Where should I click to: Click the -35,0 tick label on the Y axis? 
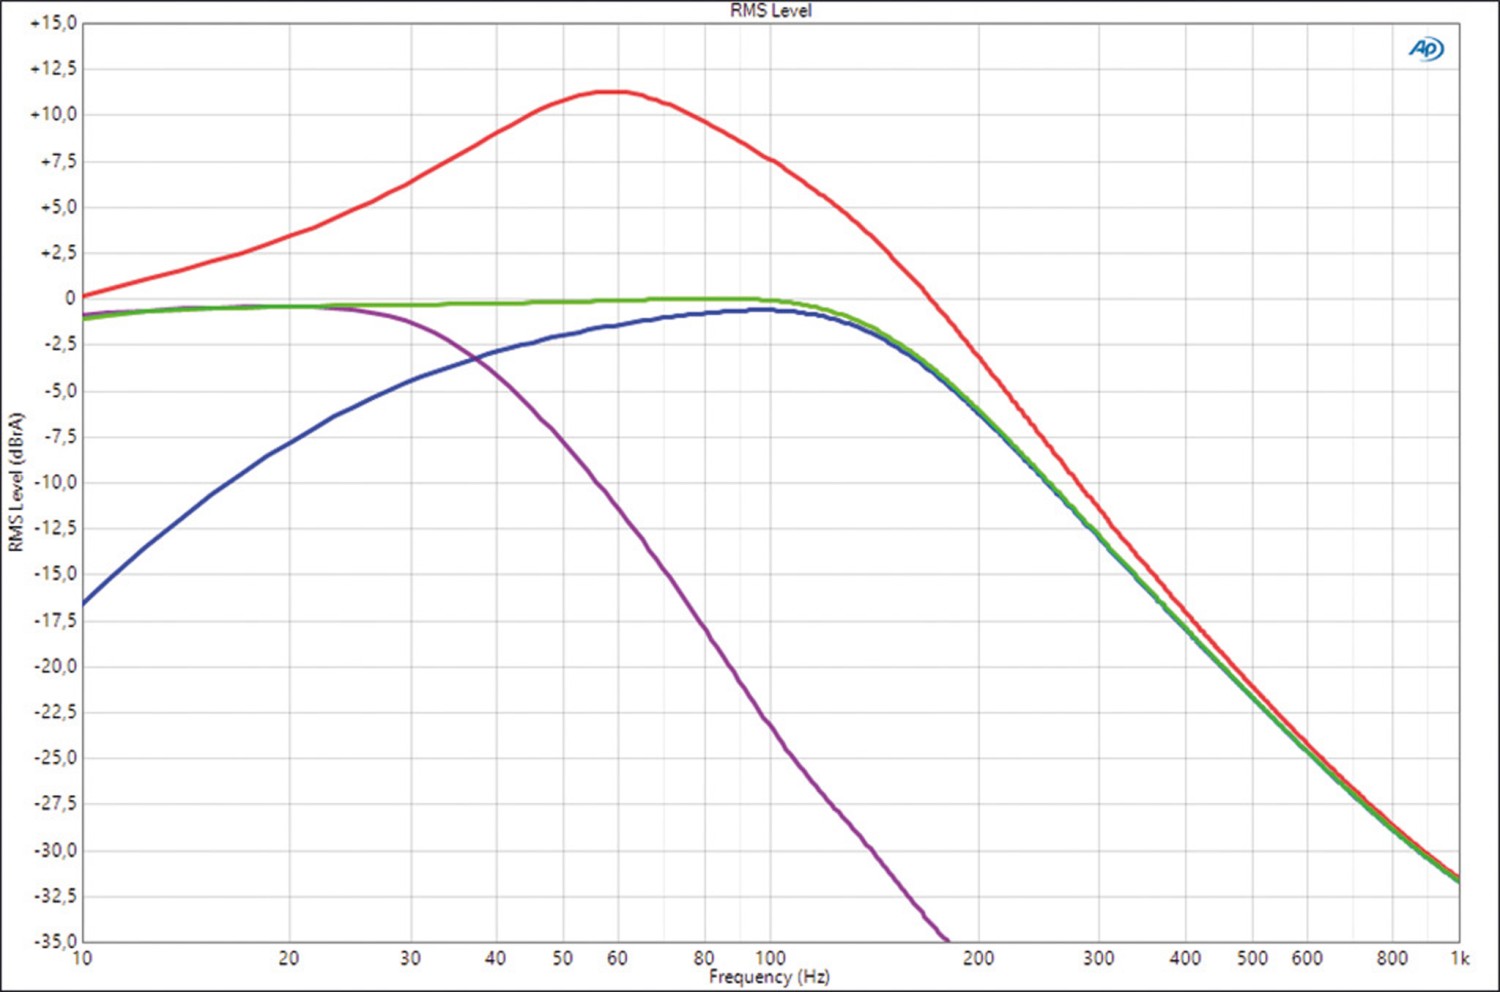[x=54, y=941]
